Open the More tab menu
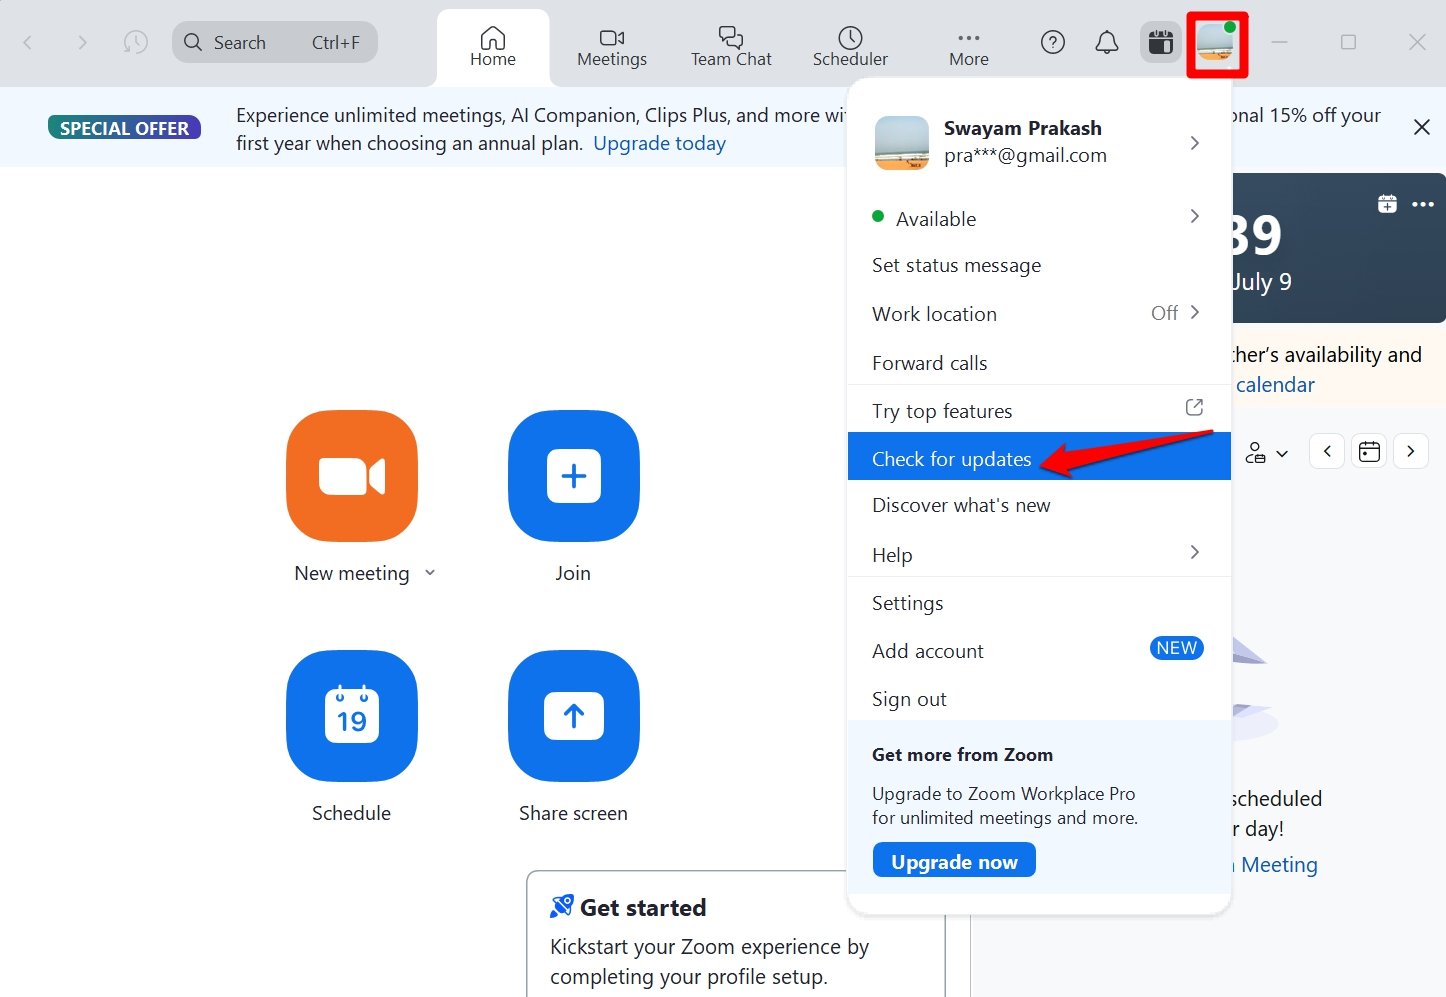 pyautogui.click(x=969, y=47)
